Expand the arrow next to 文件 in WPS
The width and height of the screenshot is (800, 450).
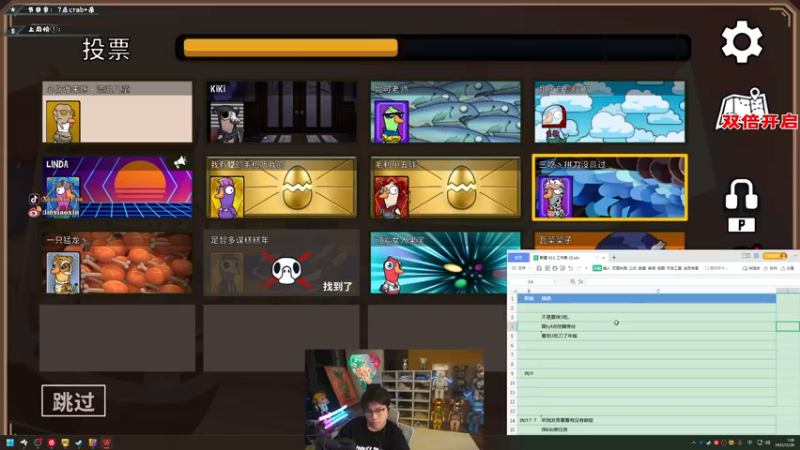point(530,268)
